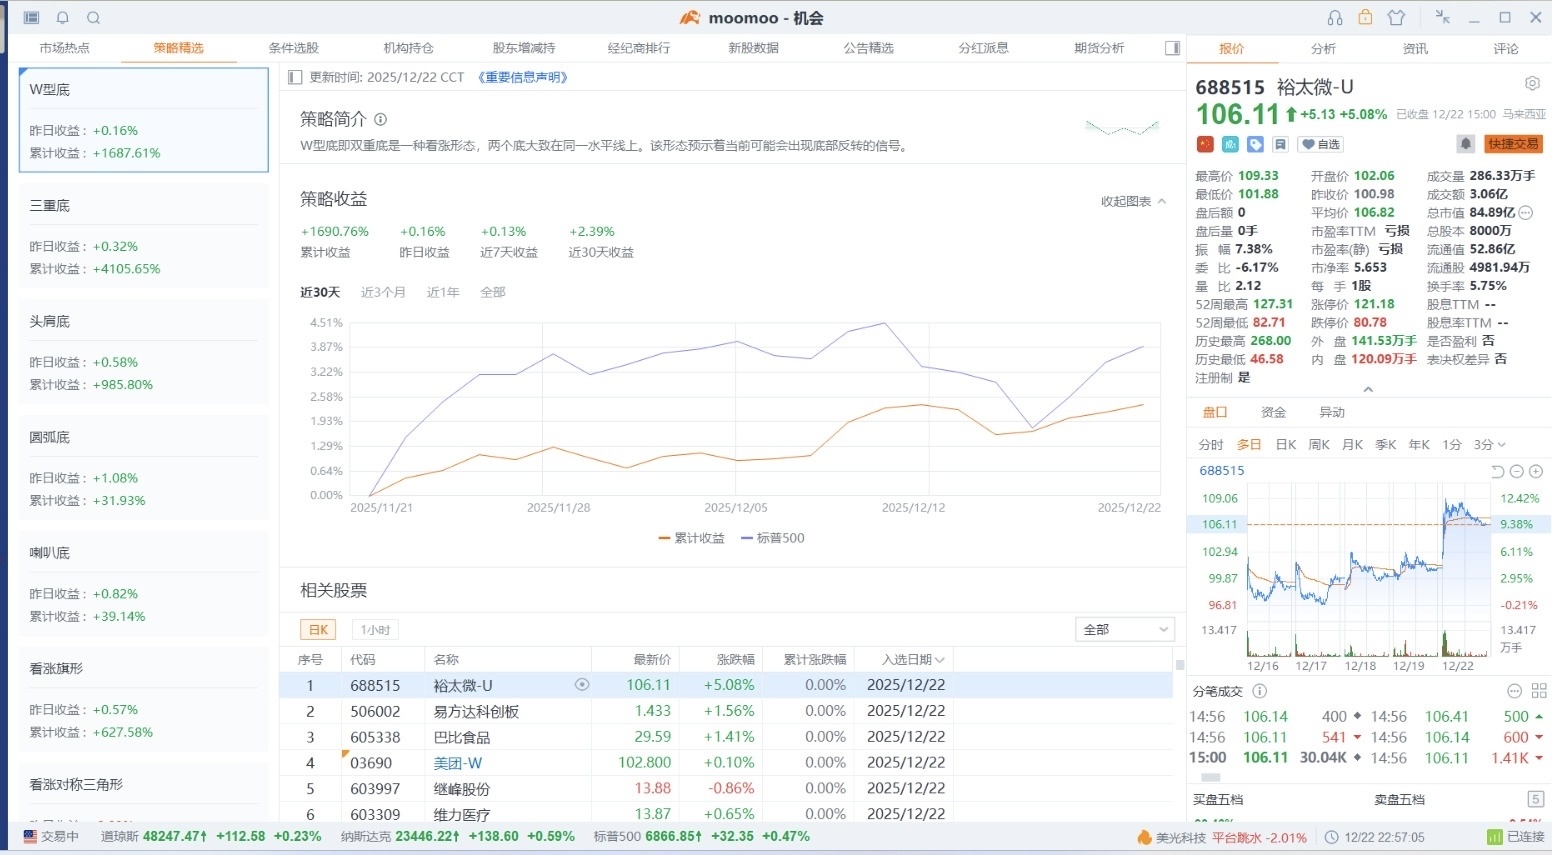
Task: Collapse quote details with up chevron
Action: (x=1368, y=390)
